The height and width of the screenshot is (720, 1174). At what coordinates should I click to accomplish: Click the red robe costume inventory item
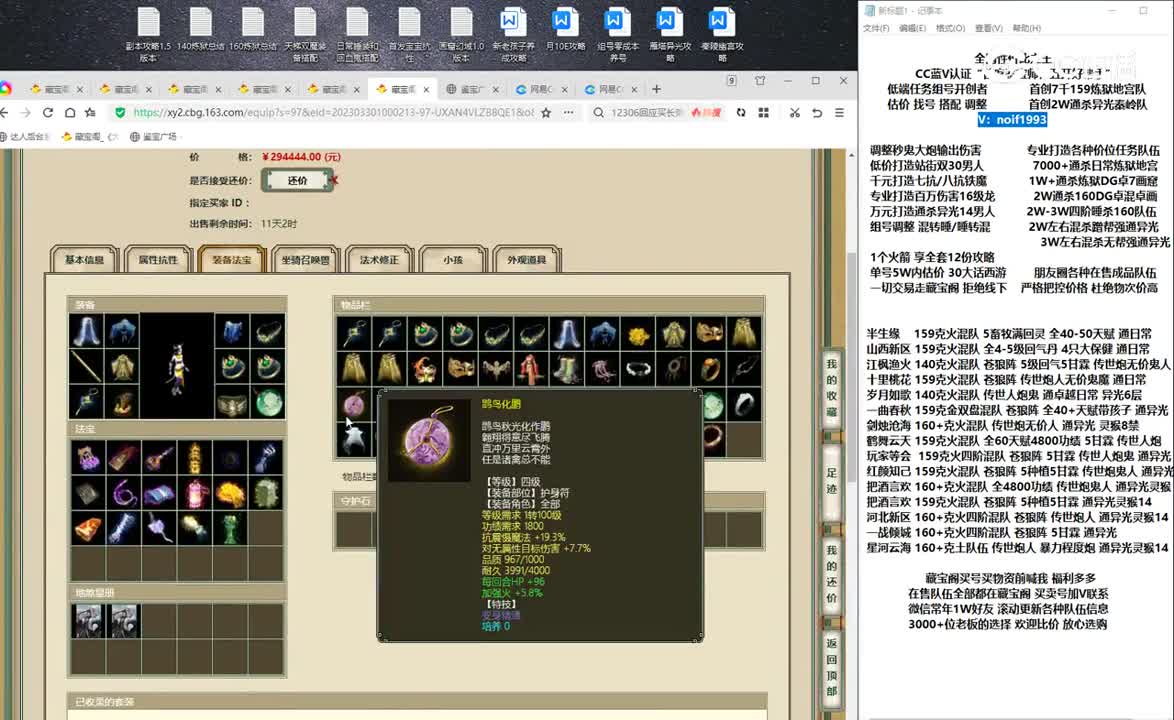(x=531, y=368)
